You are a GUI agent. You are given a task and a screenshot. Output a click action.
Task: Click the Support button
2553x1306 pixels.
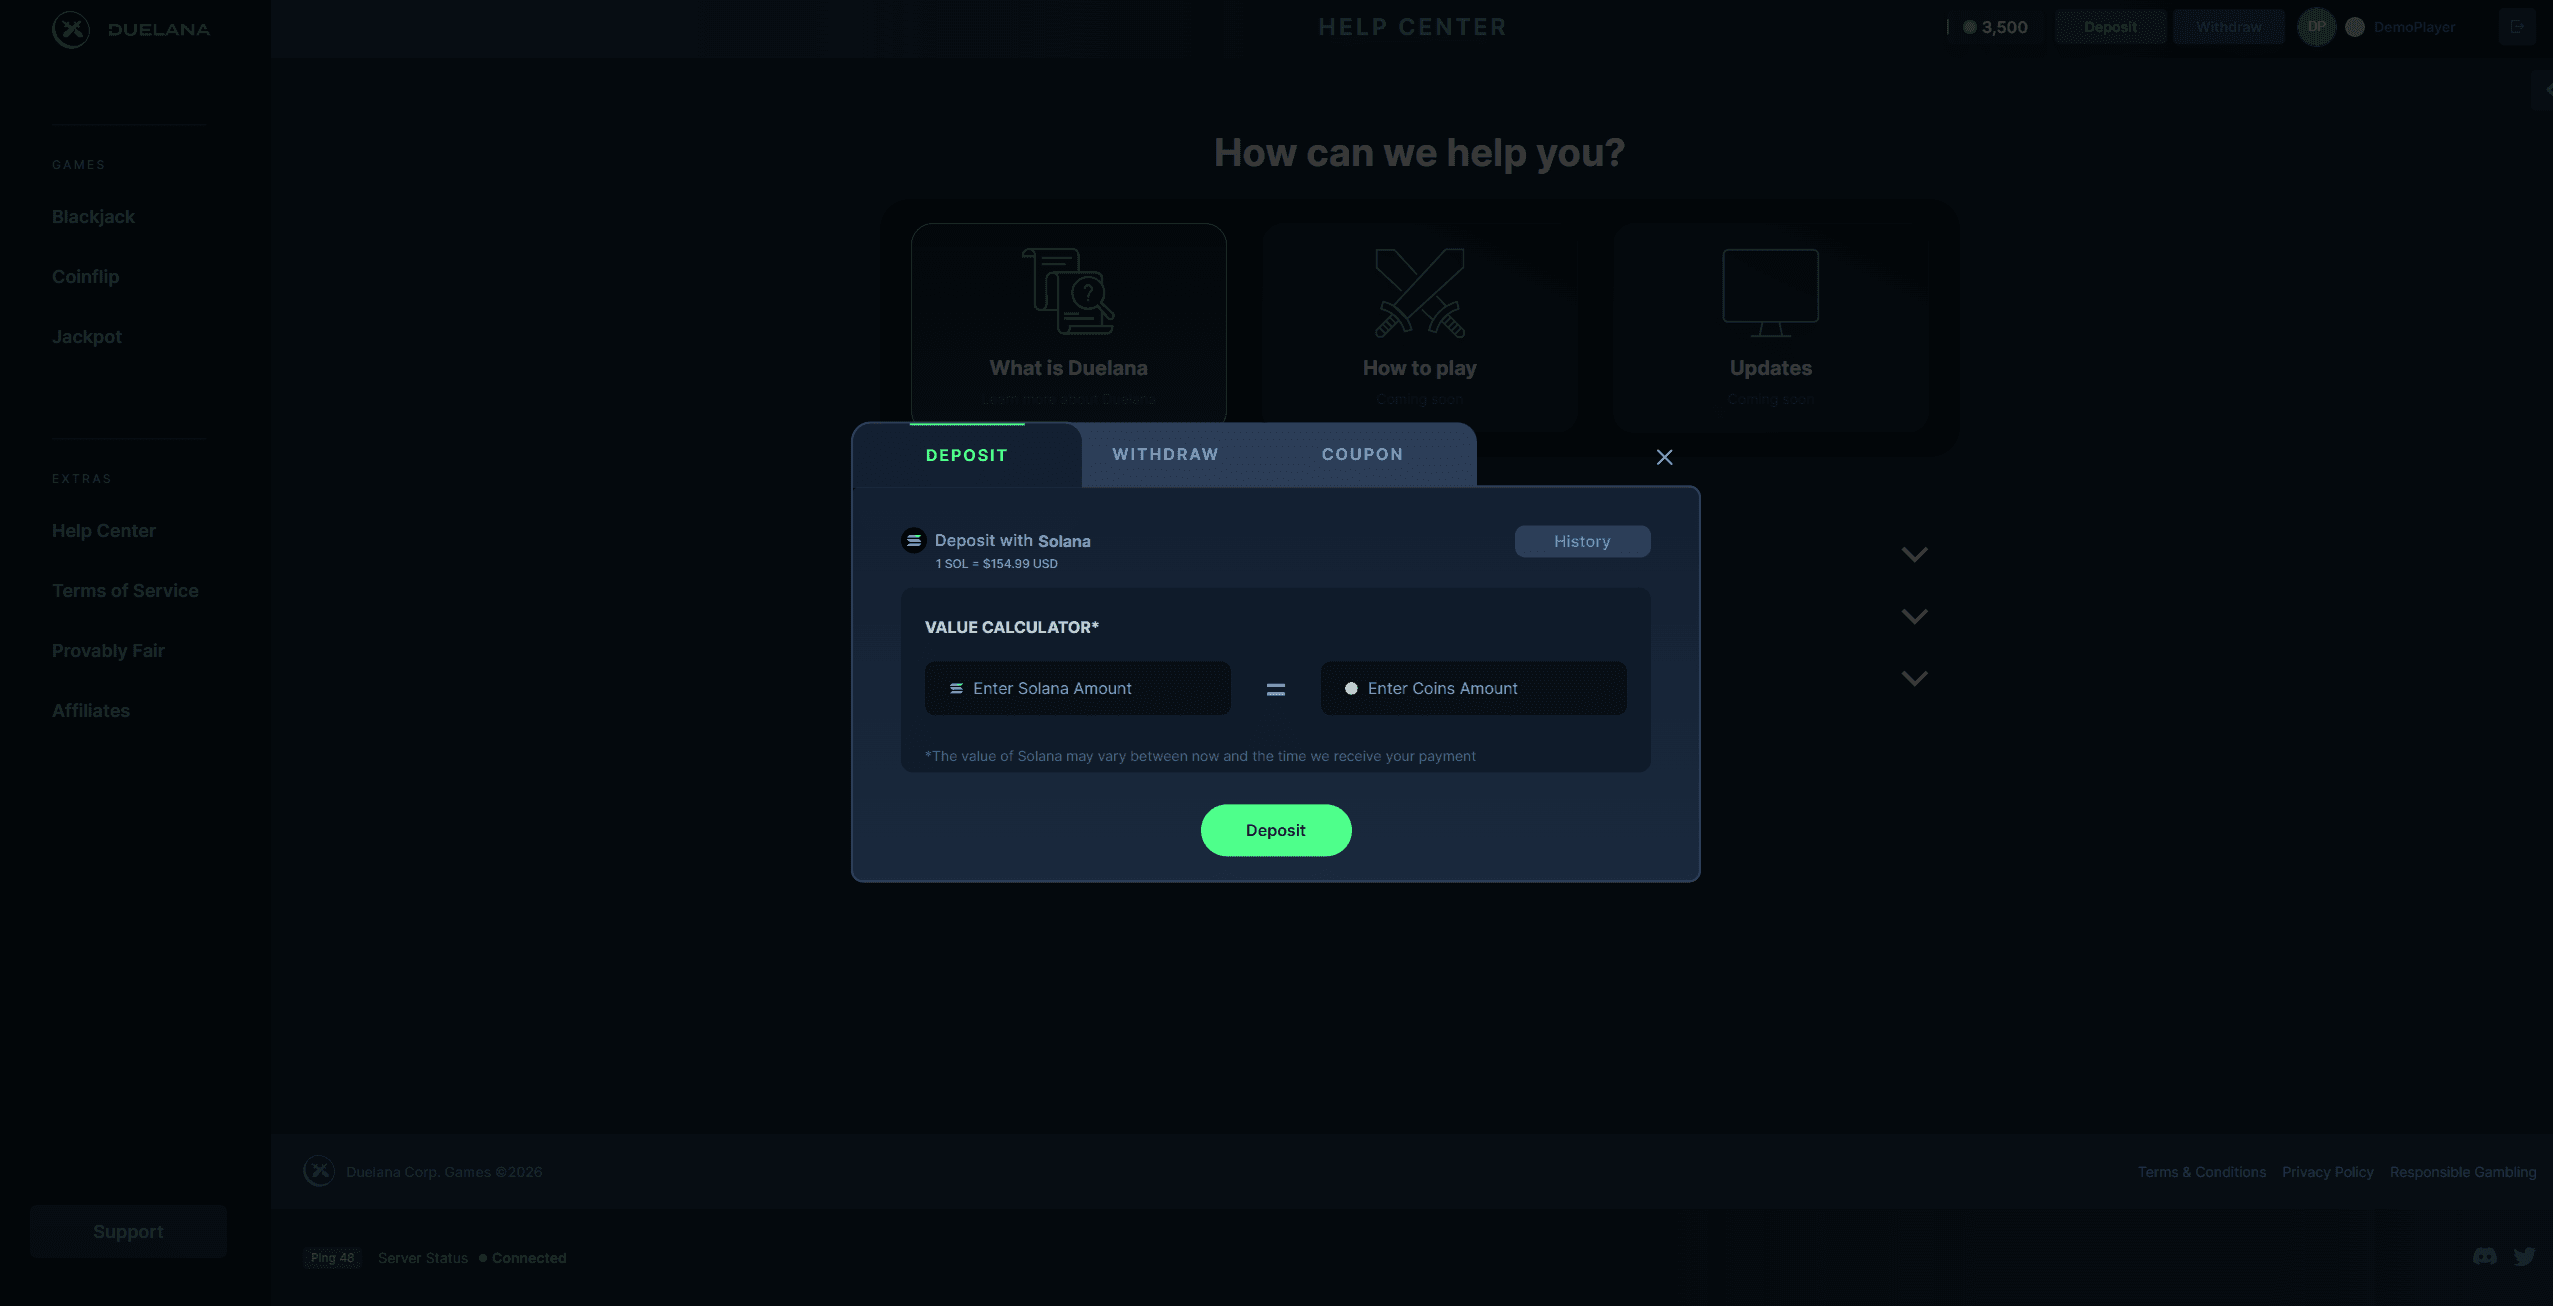[x=128, y=1231]
